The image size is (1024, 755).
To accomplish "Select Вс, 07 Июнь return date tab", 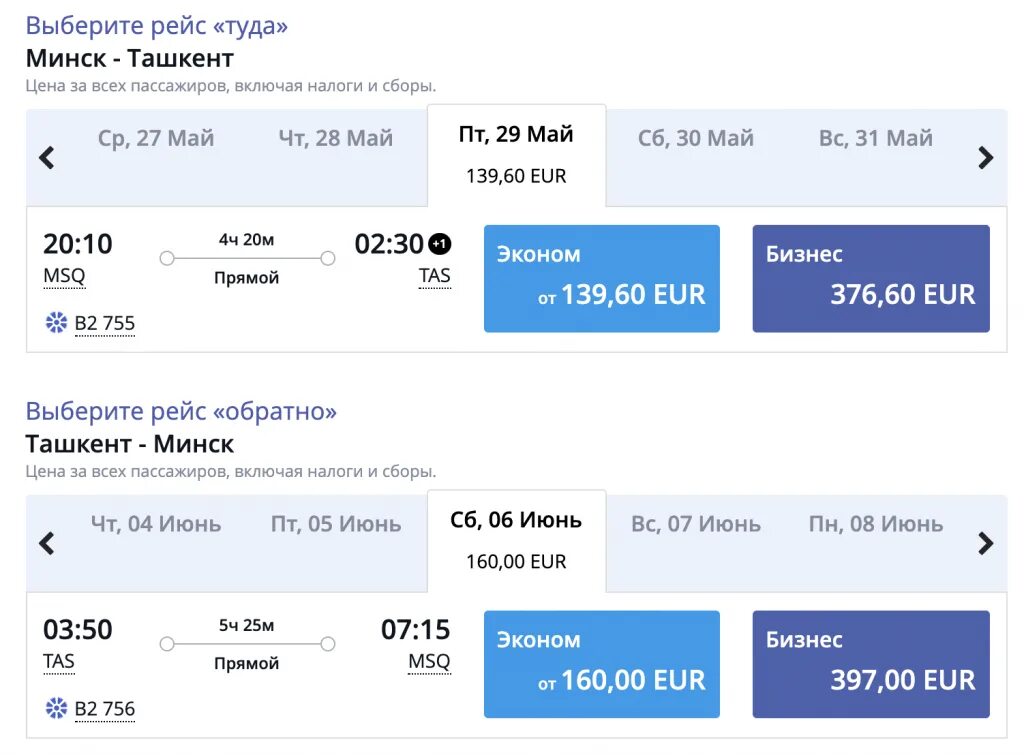I will click(x=695, y=524).
